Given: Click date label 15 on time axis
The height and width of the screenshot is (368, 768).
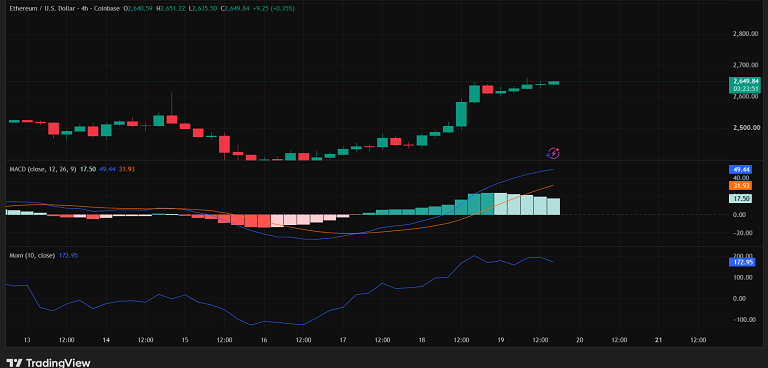Looking at the screenshot, I should (x=185, y=340).
